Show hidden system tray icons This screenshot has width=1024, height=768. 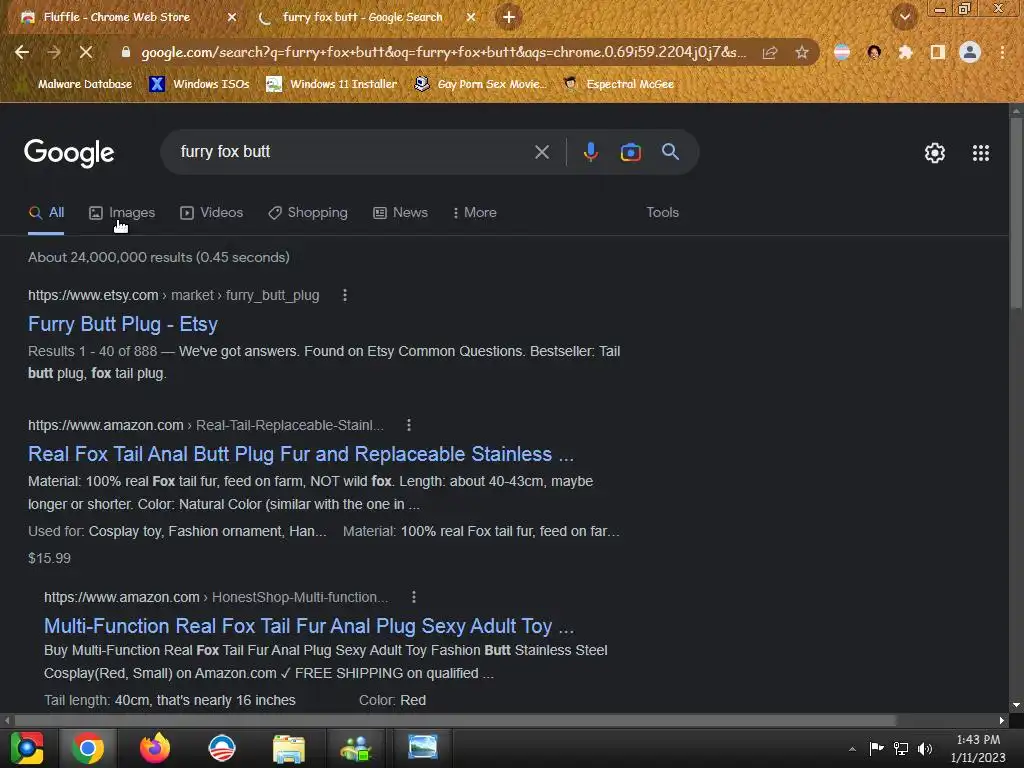pyautogui.click(x=852, y=749)
